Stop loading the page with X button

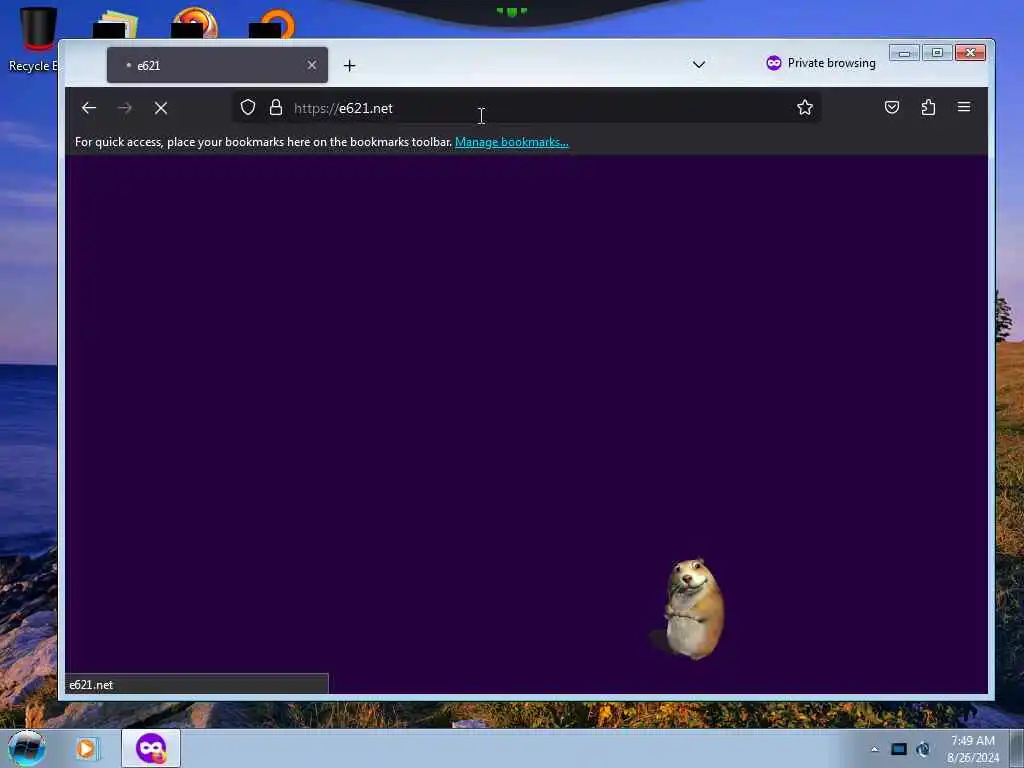(161, 108)
